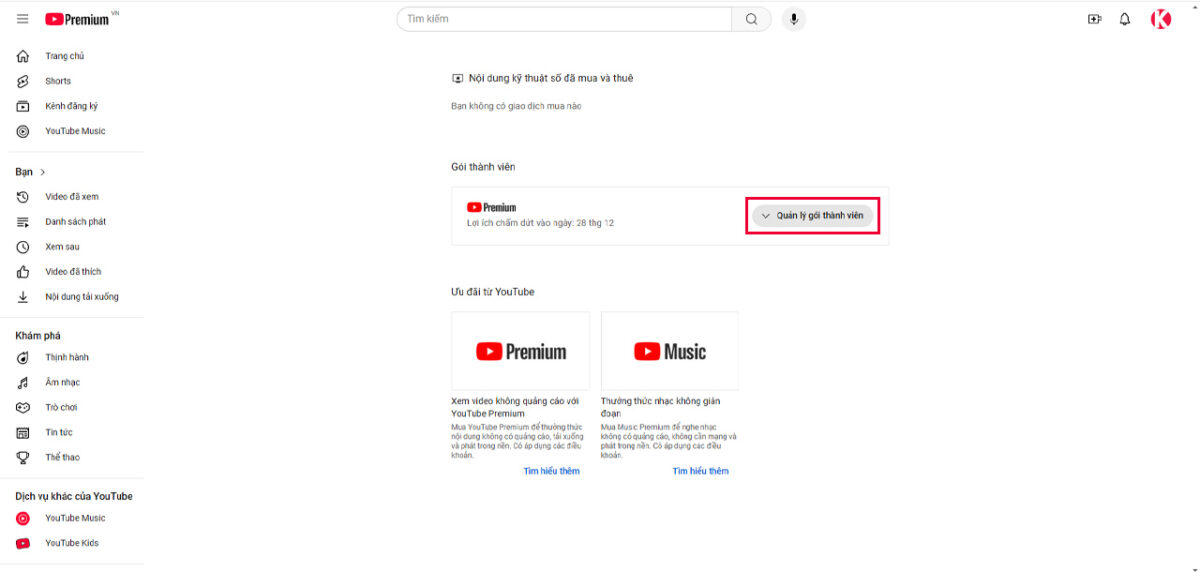Click Âm nhạc text in Khám phá
Screen dimensions: 1200x572
62,383
